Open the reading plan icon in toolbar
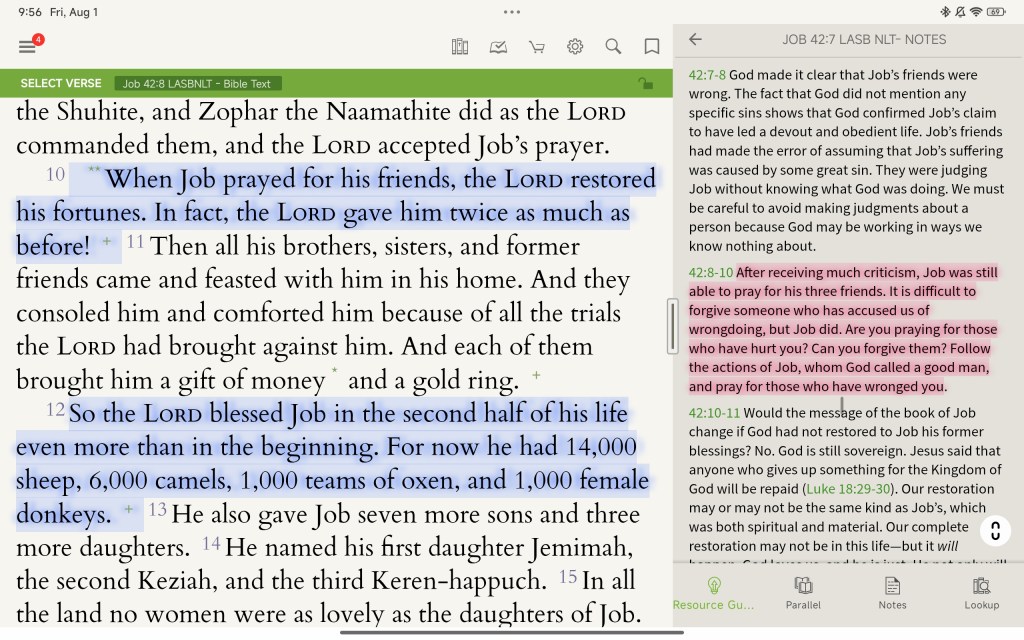 pyautogui.click(x=498, y=47)
